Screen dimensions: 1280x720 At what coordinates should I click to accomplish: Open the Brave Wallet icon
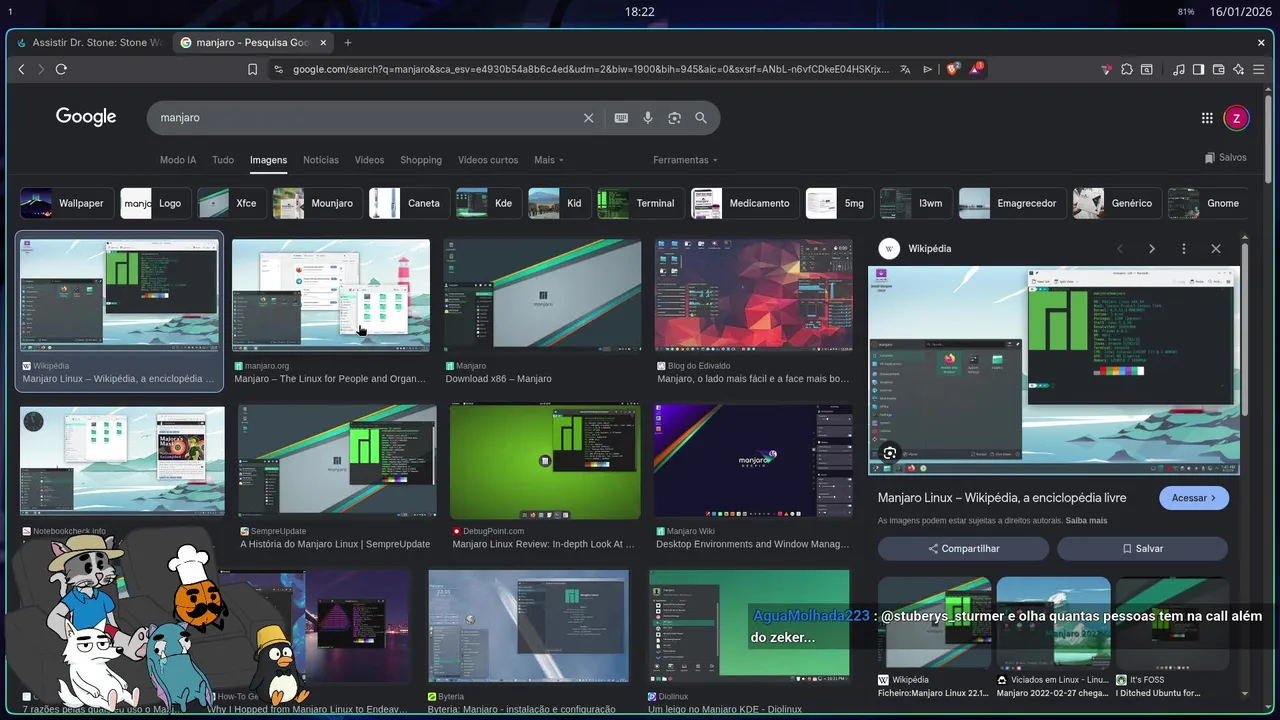pos(1218,69)
